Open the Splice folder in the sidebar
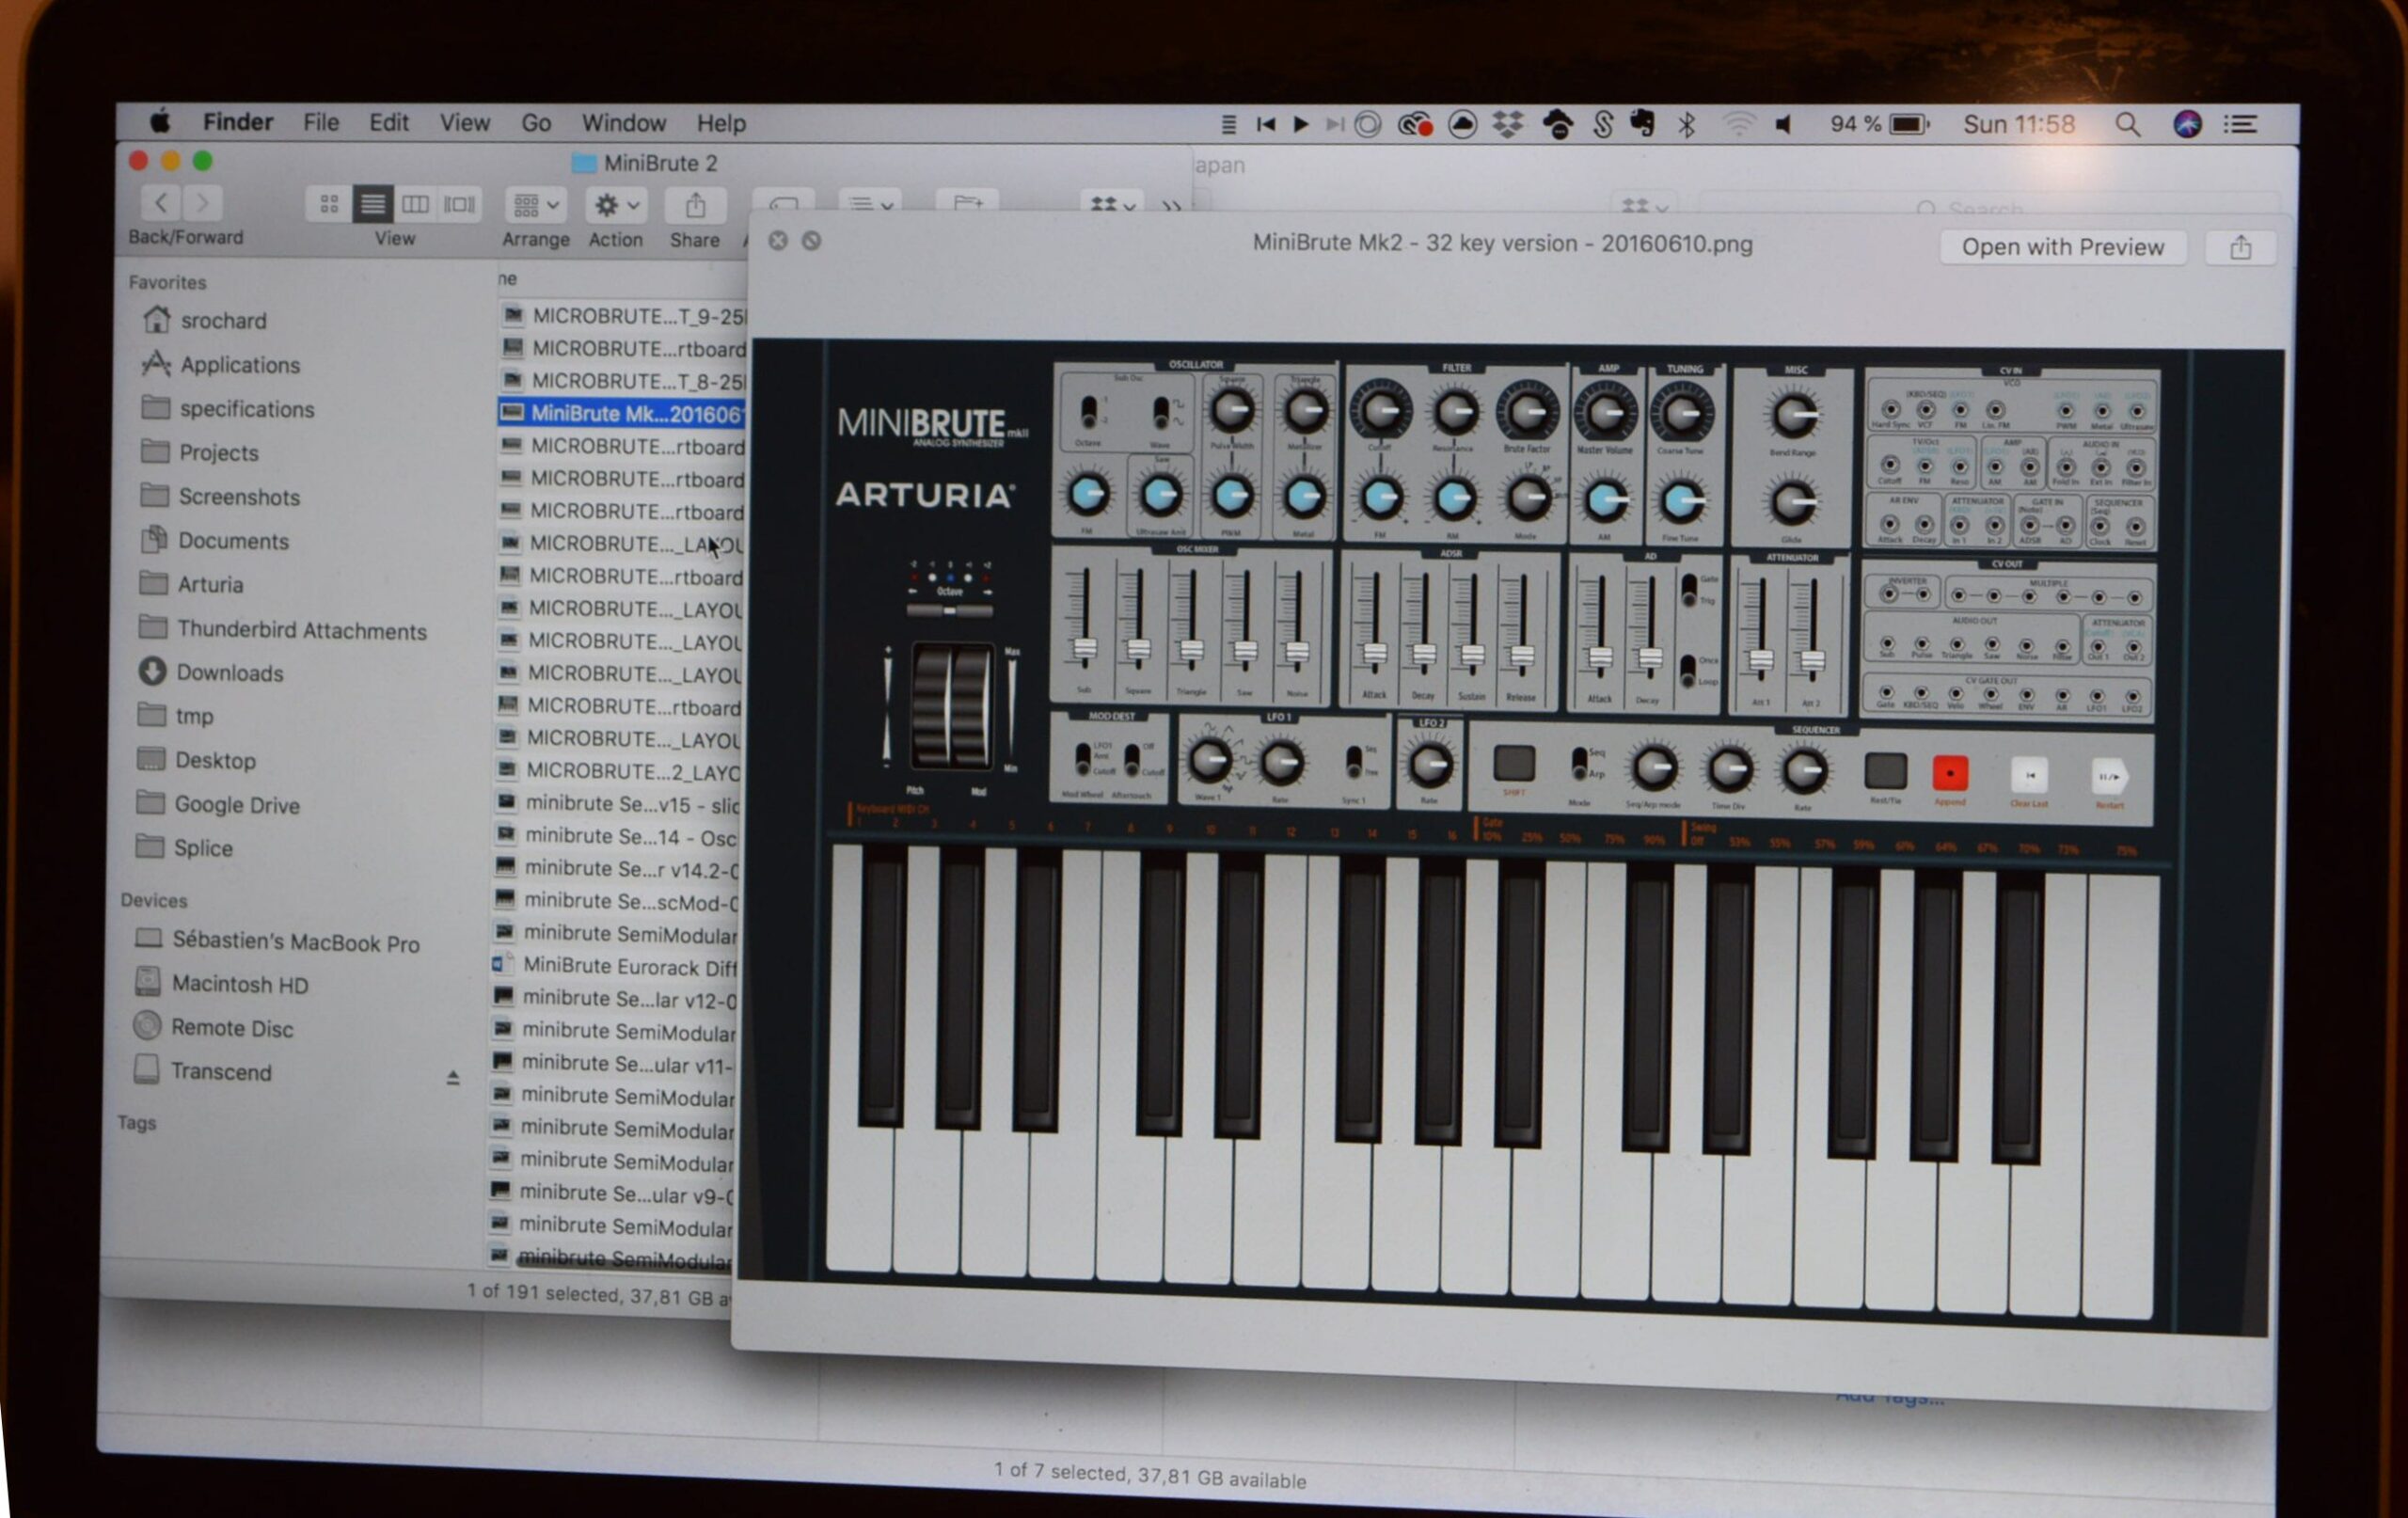2408x1518 pixels. click(x=202, y=847)
